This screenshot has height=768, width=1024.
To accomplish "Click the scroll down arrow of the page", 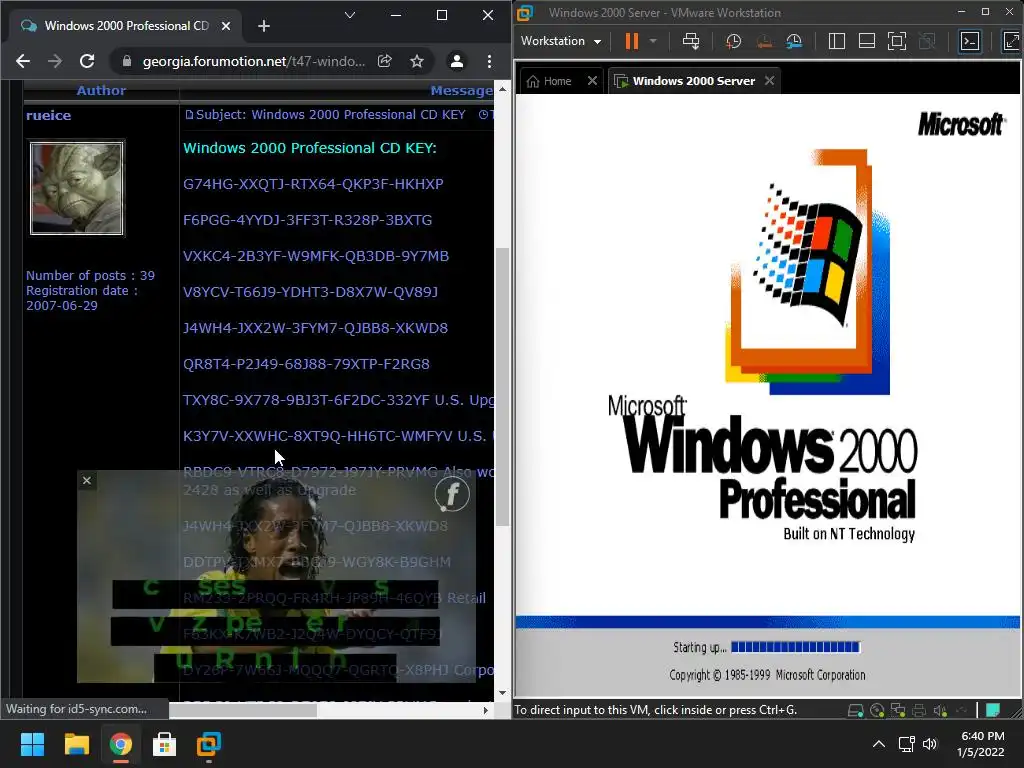I will click(502, 693).
